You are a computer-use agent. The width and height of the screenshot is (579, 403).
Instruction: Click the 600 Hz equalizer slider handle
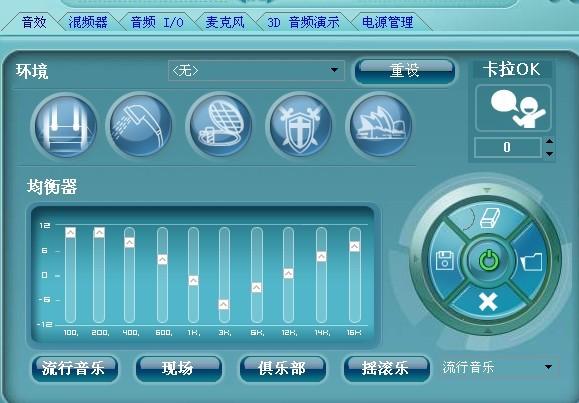[x=162, y=259]
